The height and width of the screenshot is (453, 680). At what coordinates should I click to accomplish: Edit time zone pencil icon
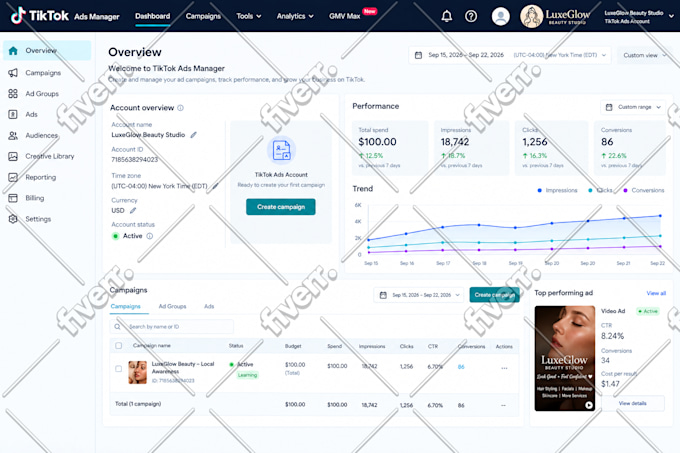[x=215, y=186]
